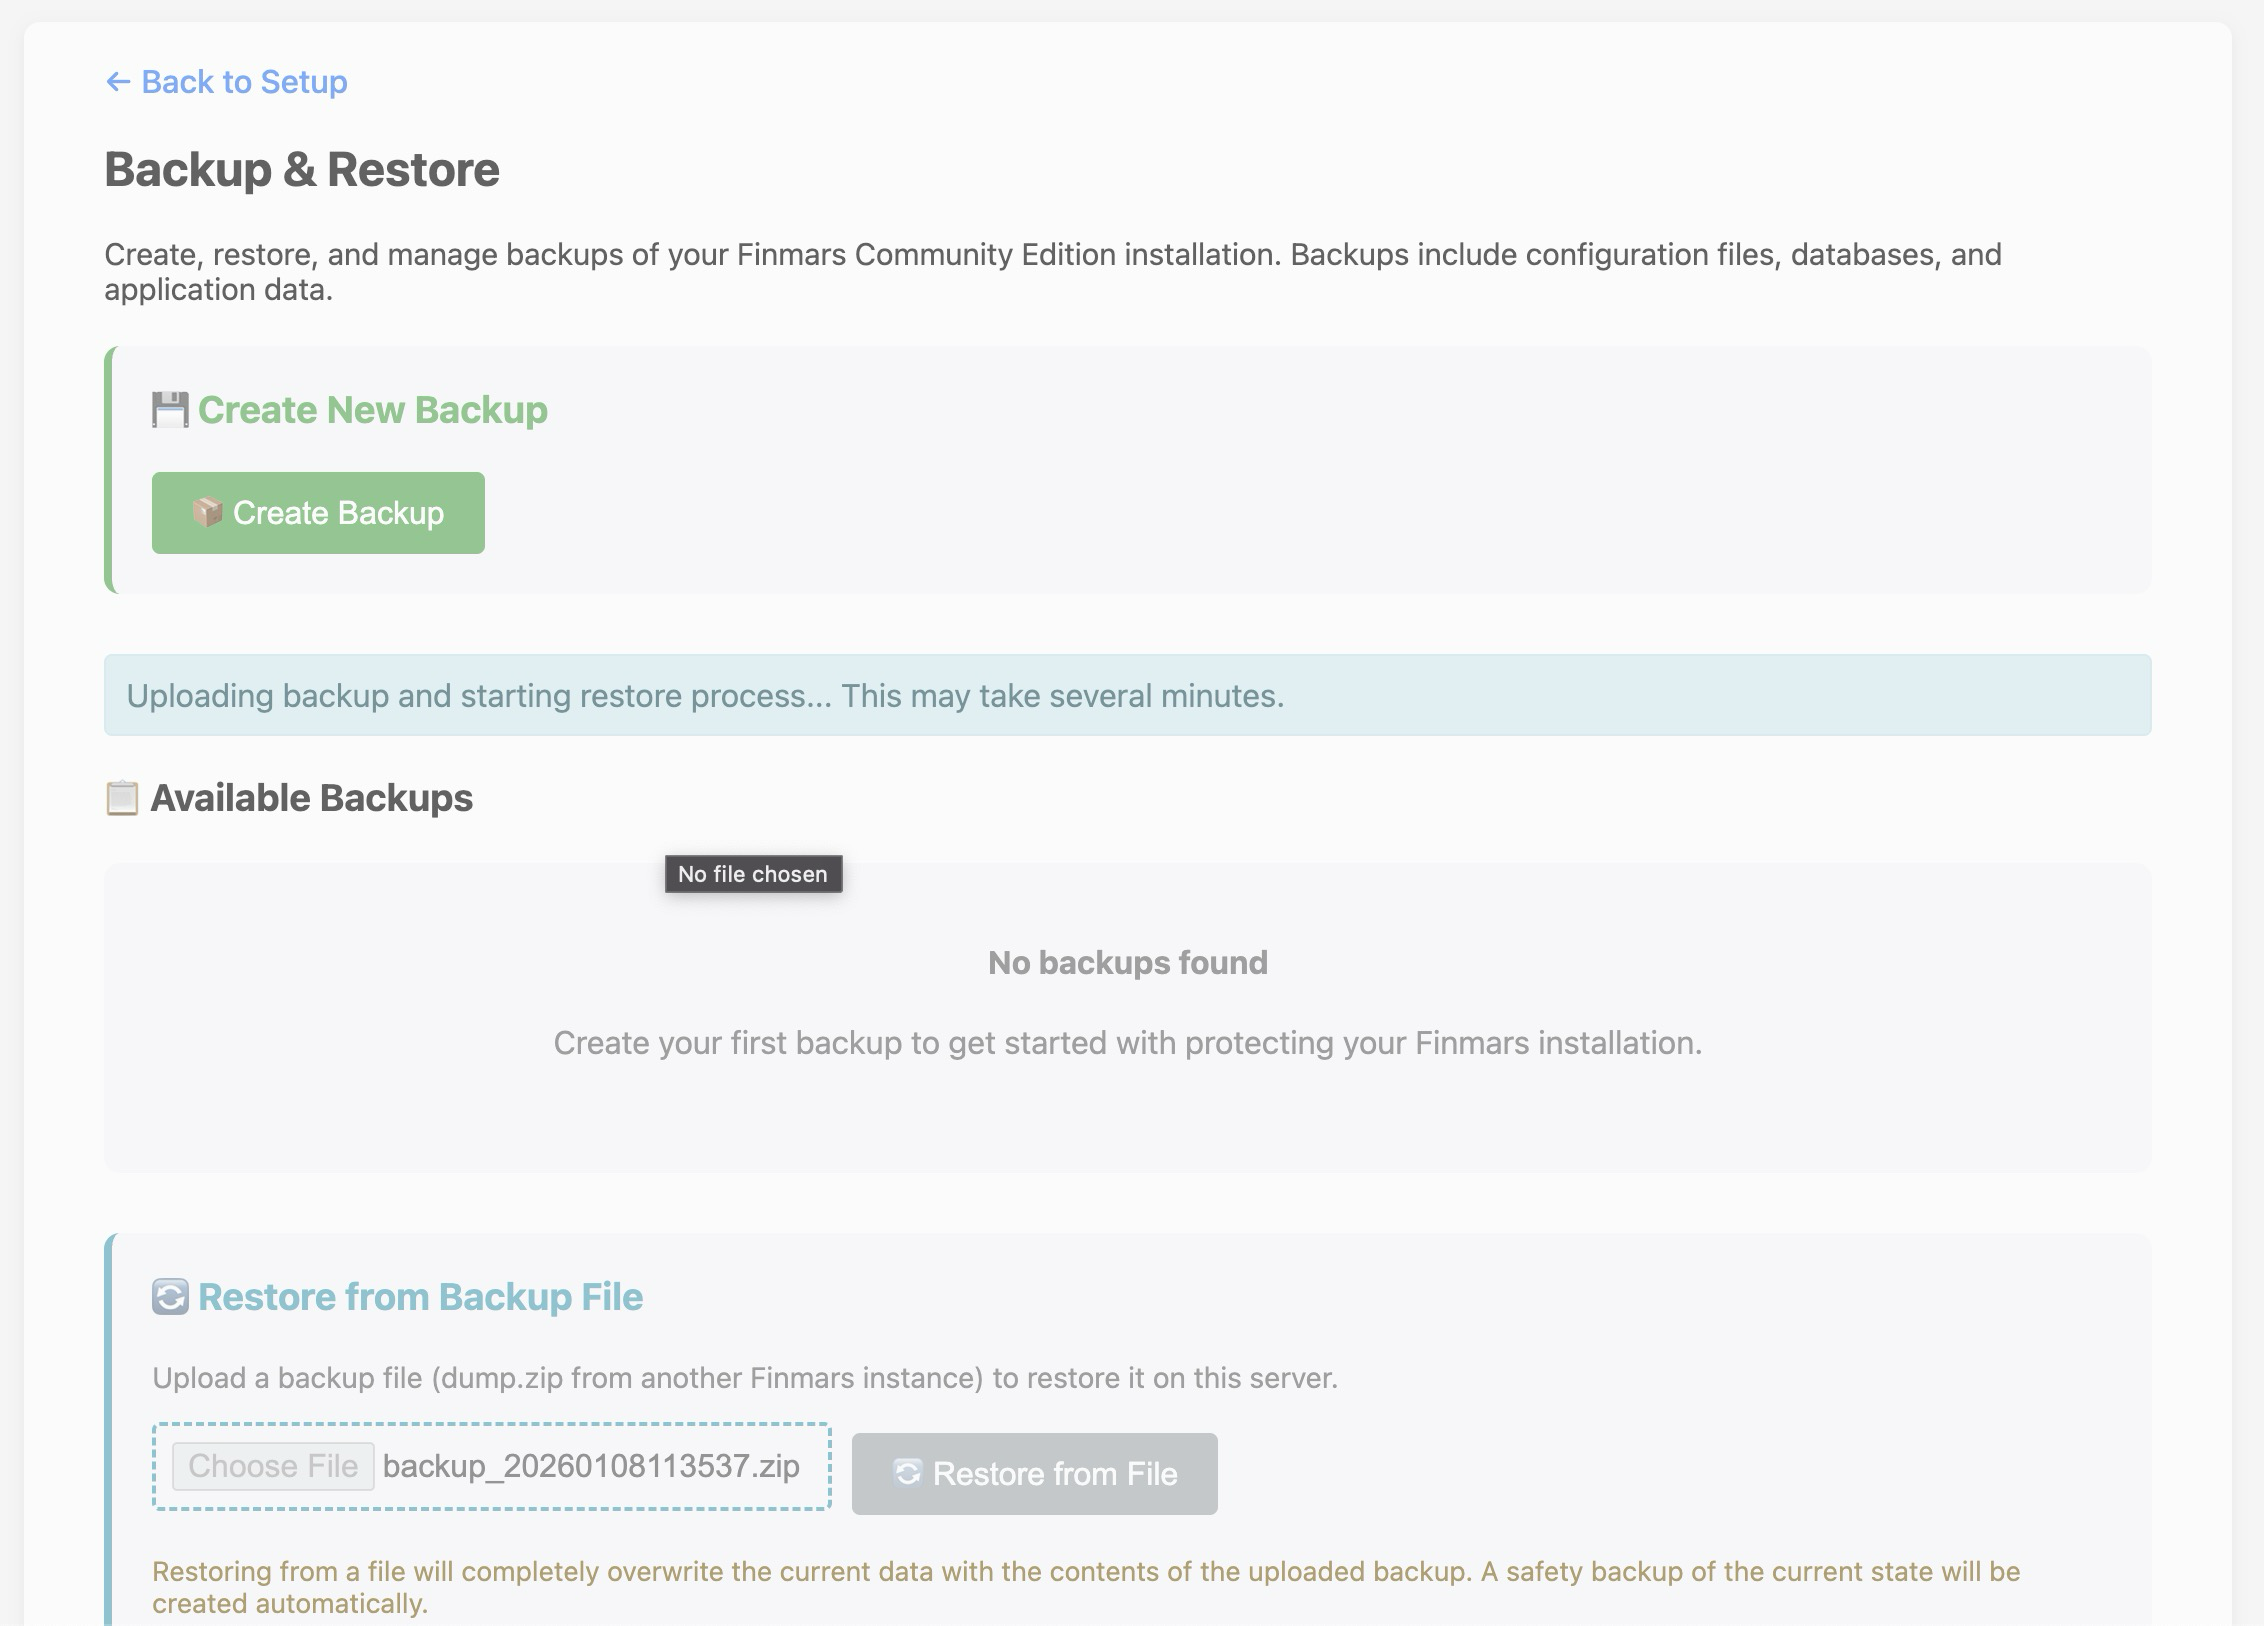Viewport: 2264px width, 1626px height.
Task: Click the floppy disk icon beside Create New Backup
Action: click(x=170, y=410)
